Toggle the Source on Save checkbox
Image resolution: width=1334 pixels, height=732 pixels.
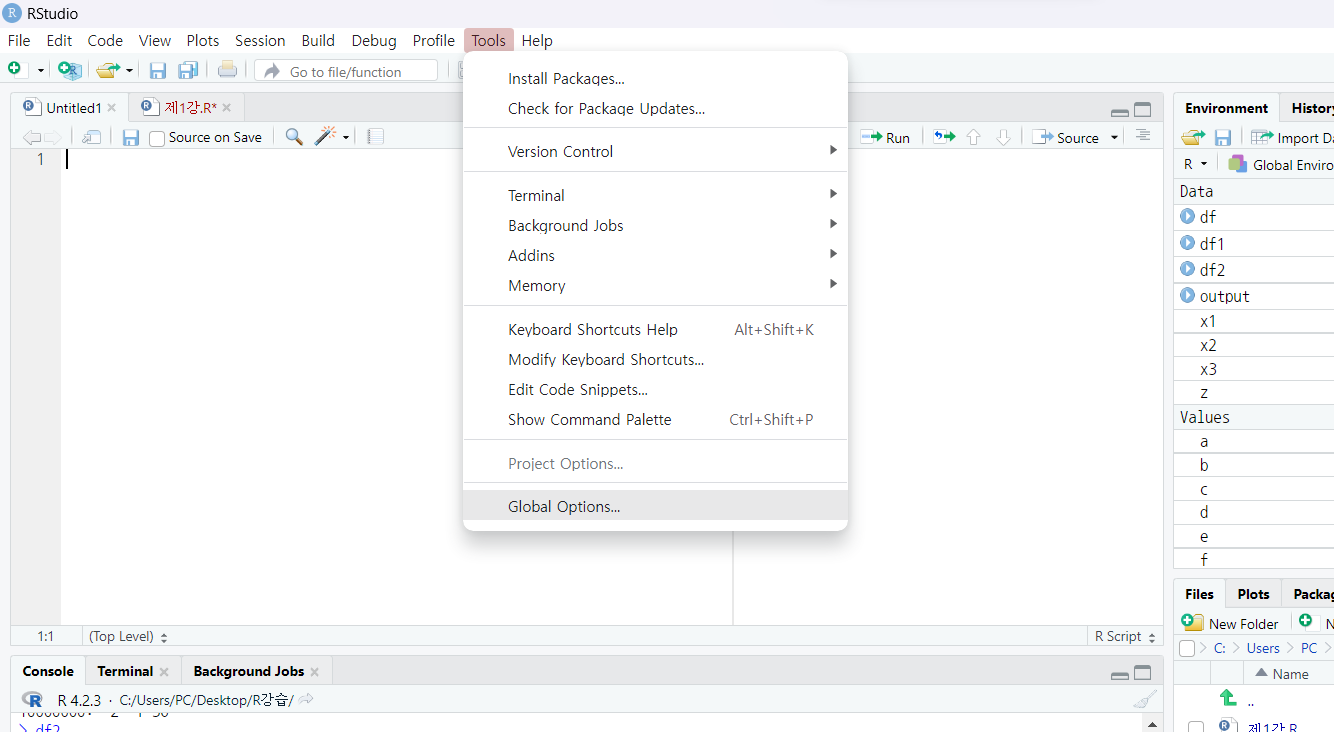157,138
